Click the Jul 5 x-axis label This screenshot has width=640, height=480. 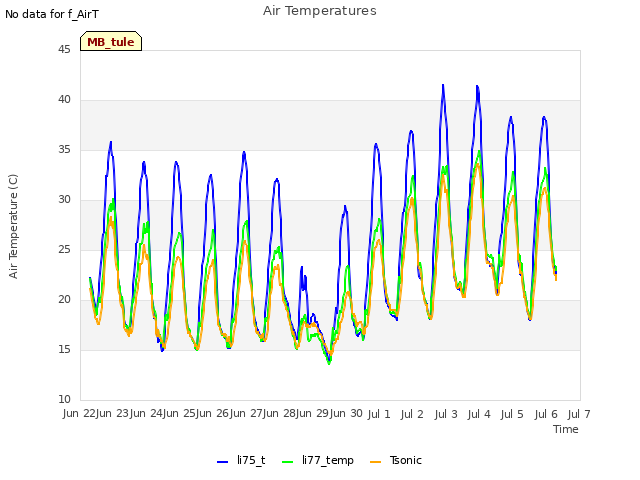[512, 414]
